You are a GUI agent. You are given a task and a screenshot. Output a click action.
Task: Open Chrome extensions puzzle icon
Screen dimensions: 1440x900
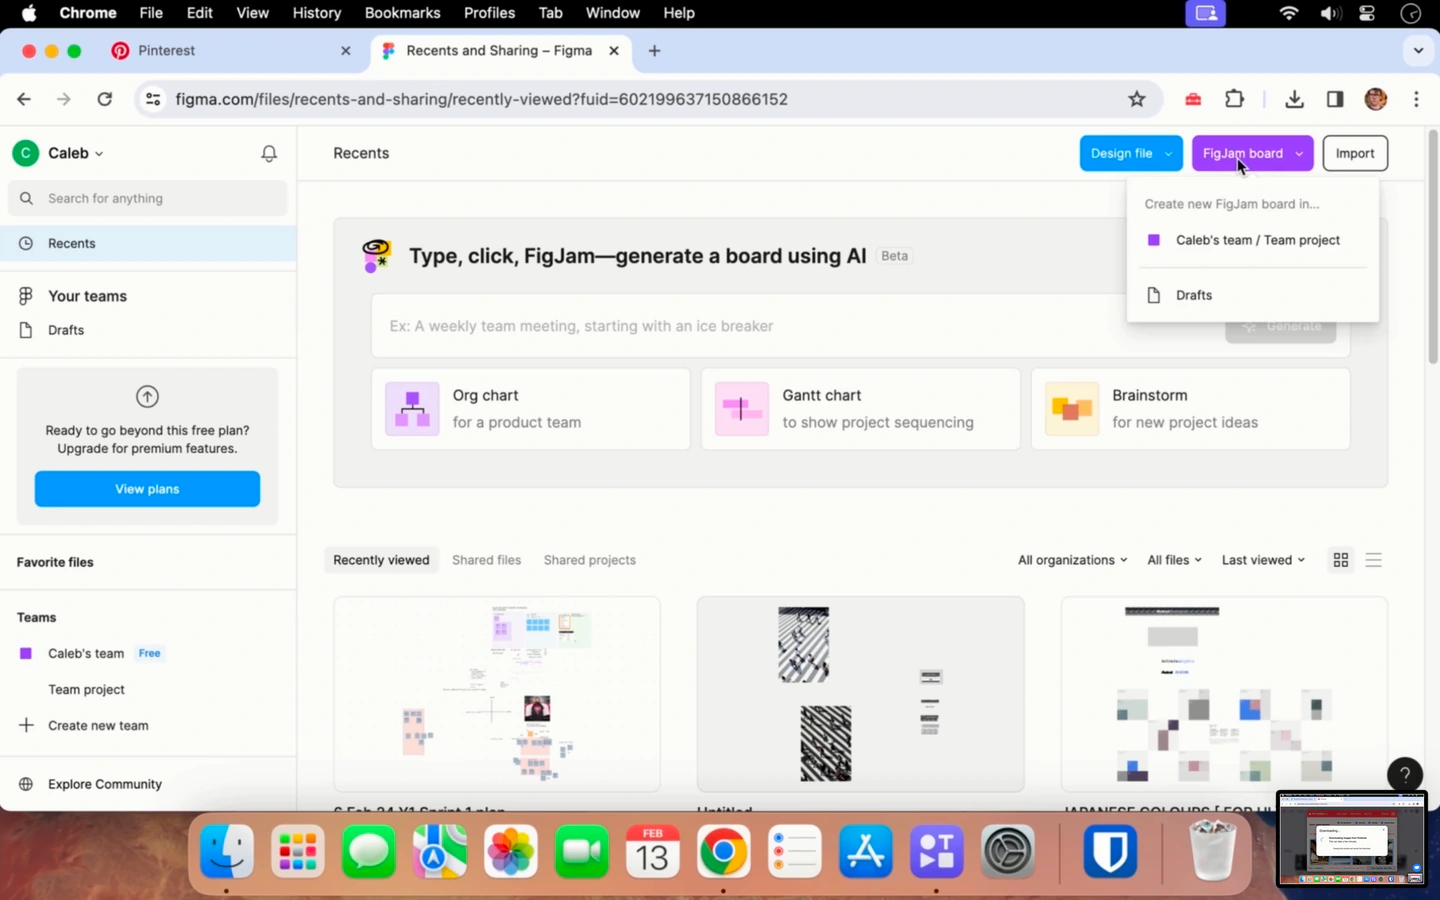pyautogui.click(x=1235, y=99)
